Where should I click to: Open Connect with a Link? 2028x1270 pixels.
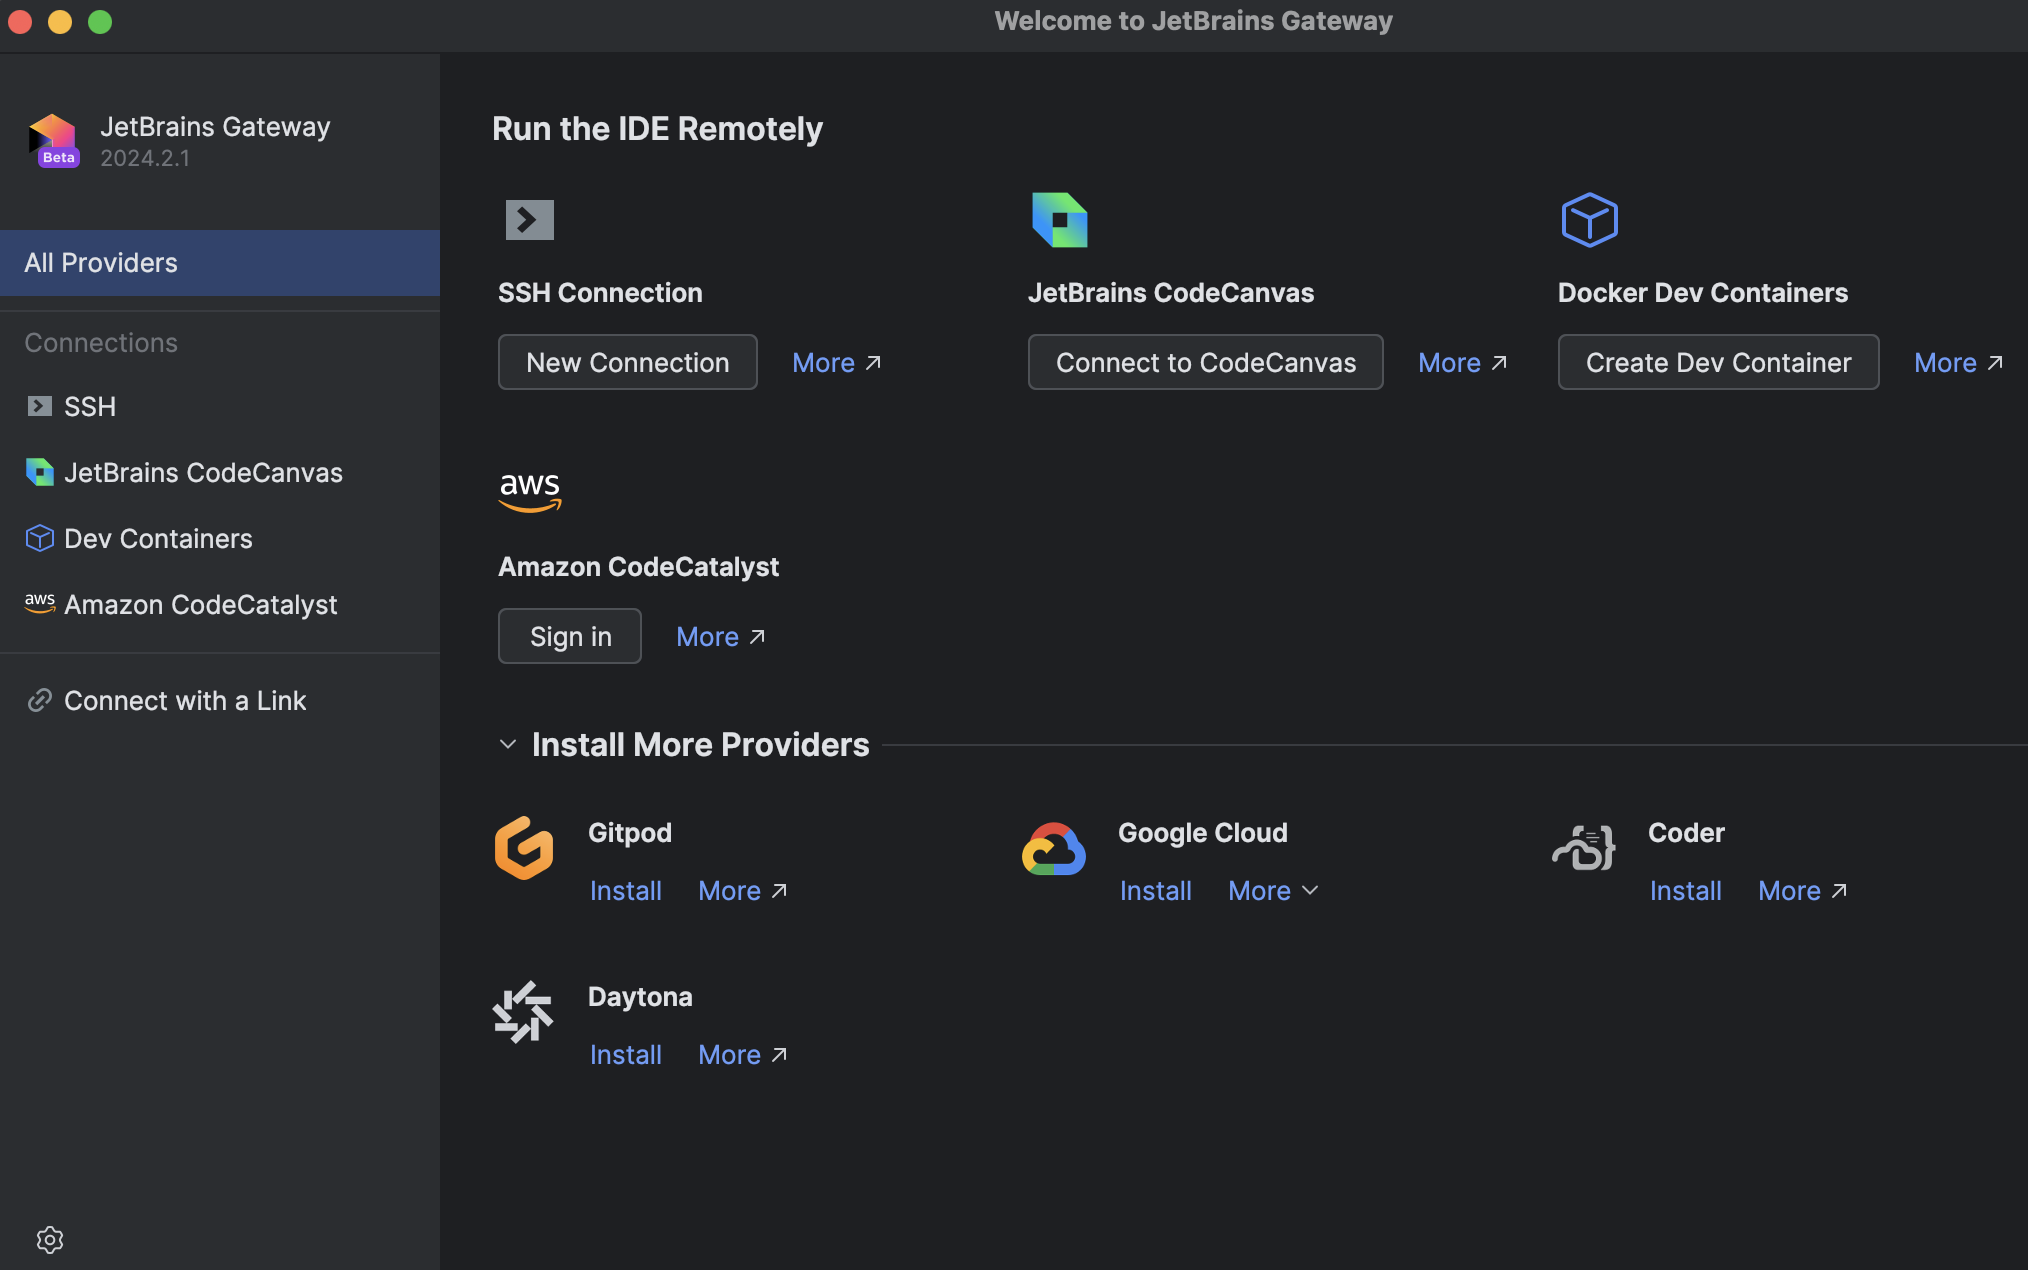coord(185,700)
